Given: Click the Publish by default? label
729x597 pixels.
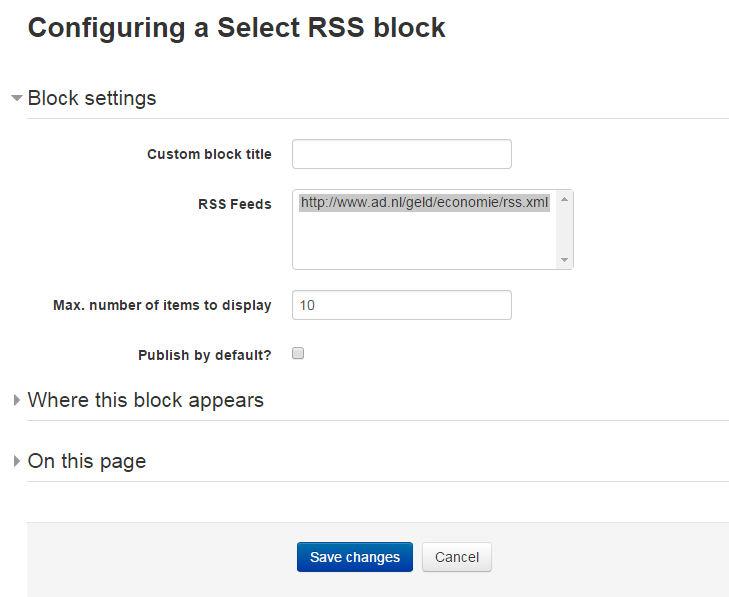Looking at the screenshot, I should tap(205, 355).
